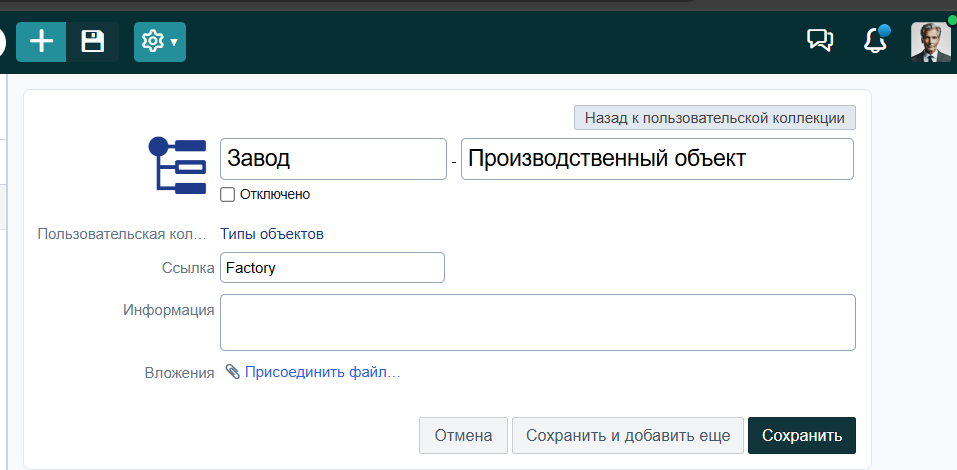The image size is (957, 470).
Task: Click the Отмена button
Action: pos(463,435)
